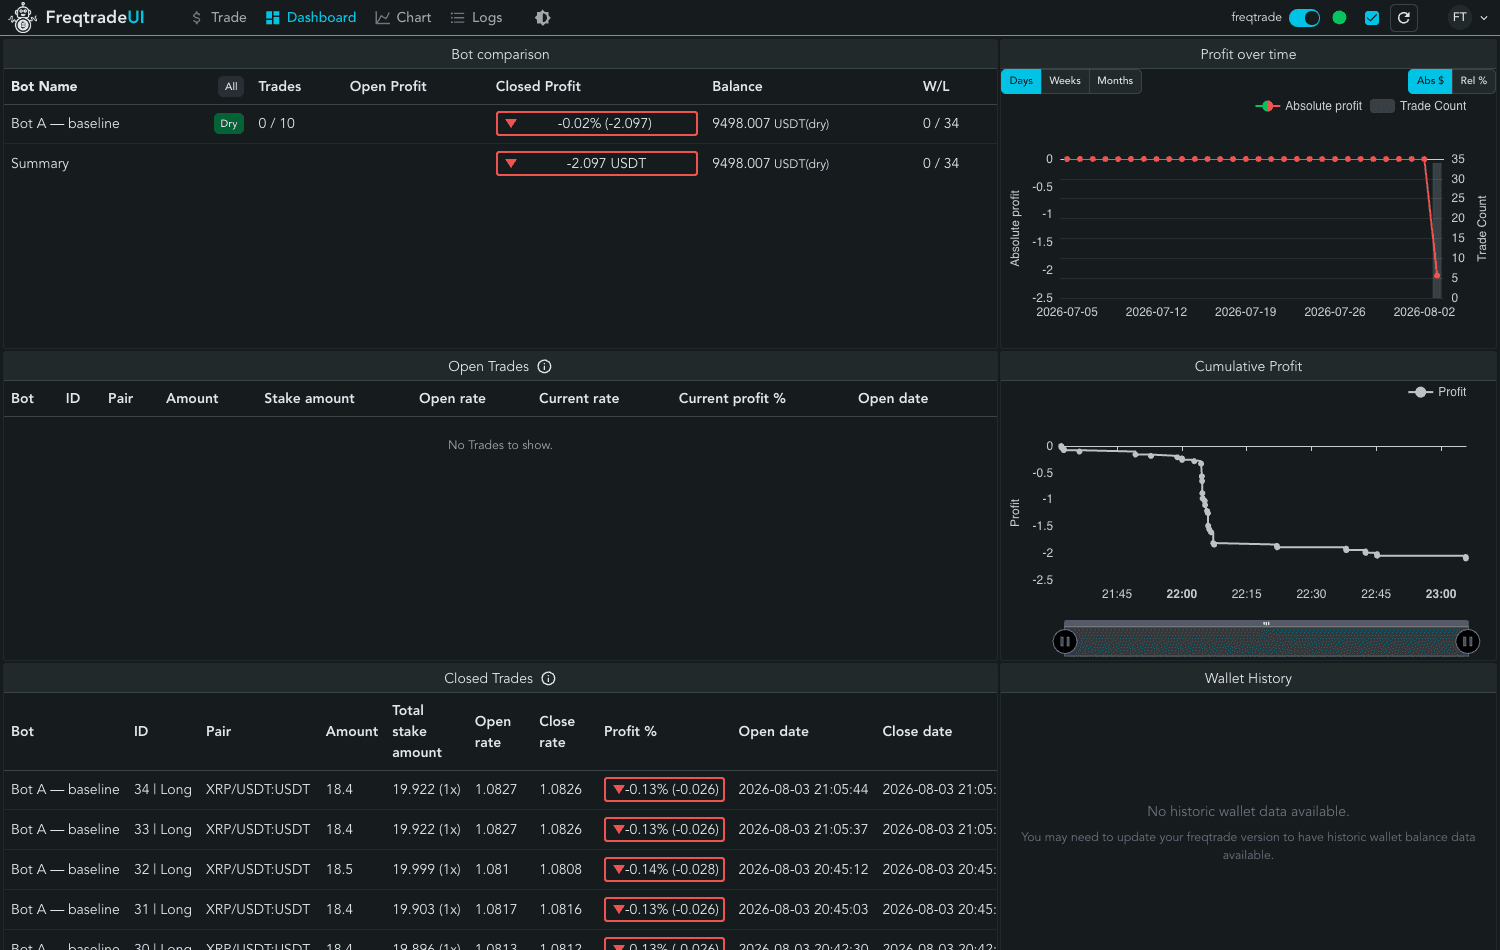Click the '-2.097 USDT' summary profit cell
The width and height of the screenshot is (1500, 950).
click(597, 164)
